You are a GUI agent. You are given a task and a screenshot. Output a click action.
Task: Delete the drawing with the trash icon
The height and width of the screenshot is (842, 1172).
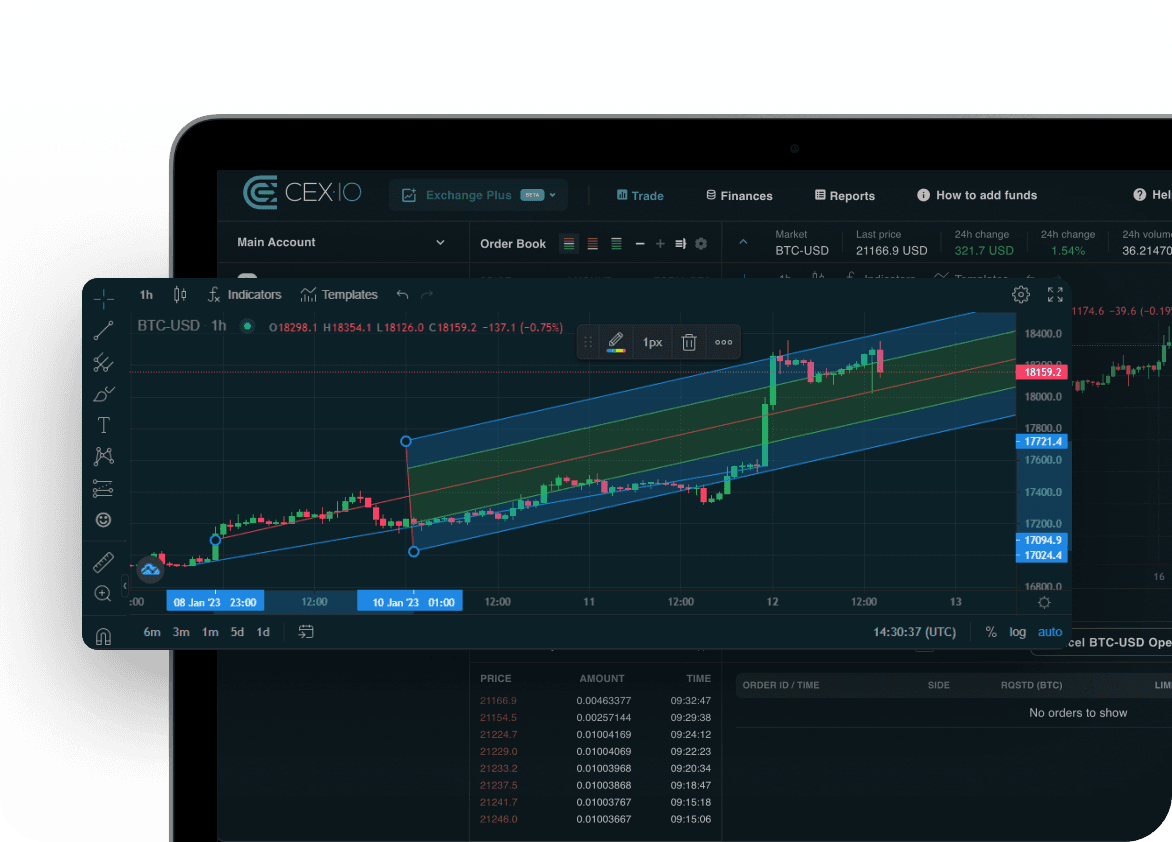pyautogui.click(x=689, y=342)
